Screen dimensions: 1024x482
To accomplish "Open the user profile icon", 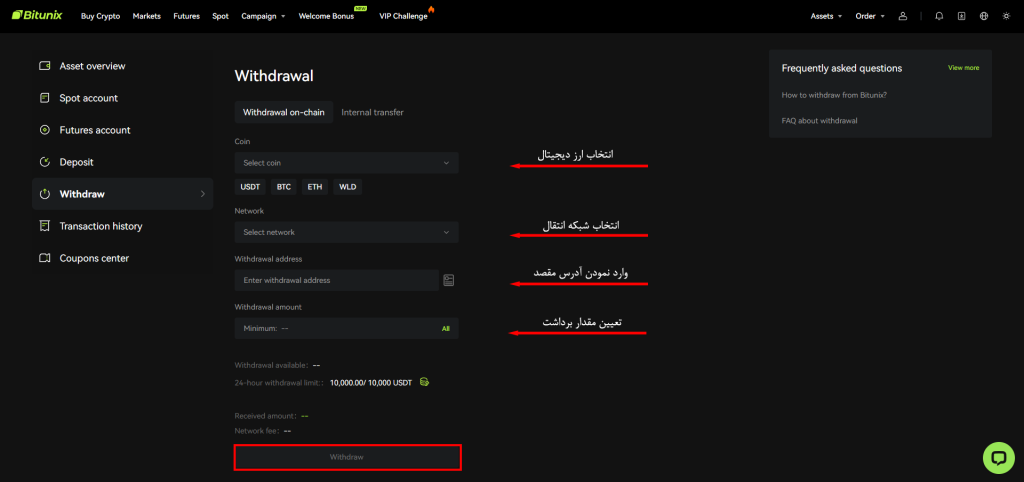I will pos(903,16).
